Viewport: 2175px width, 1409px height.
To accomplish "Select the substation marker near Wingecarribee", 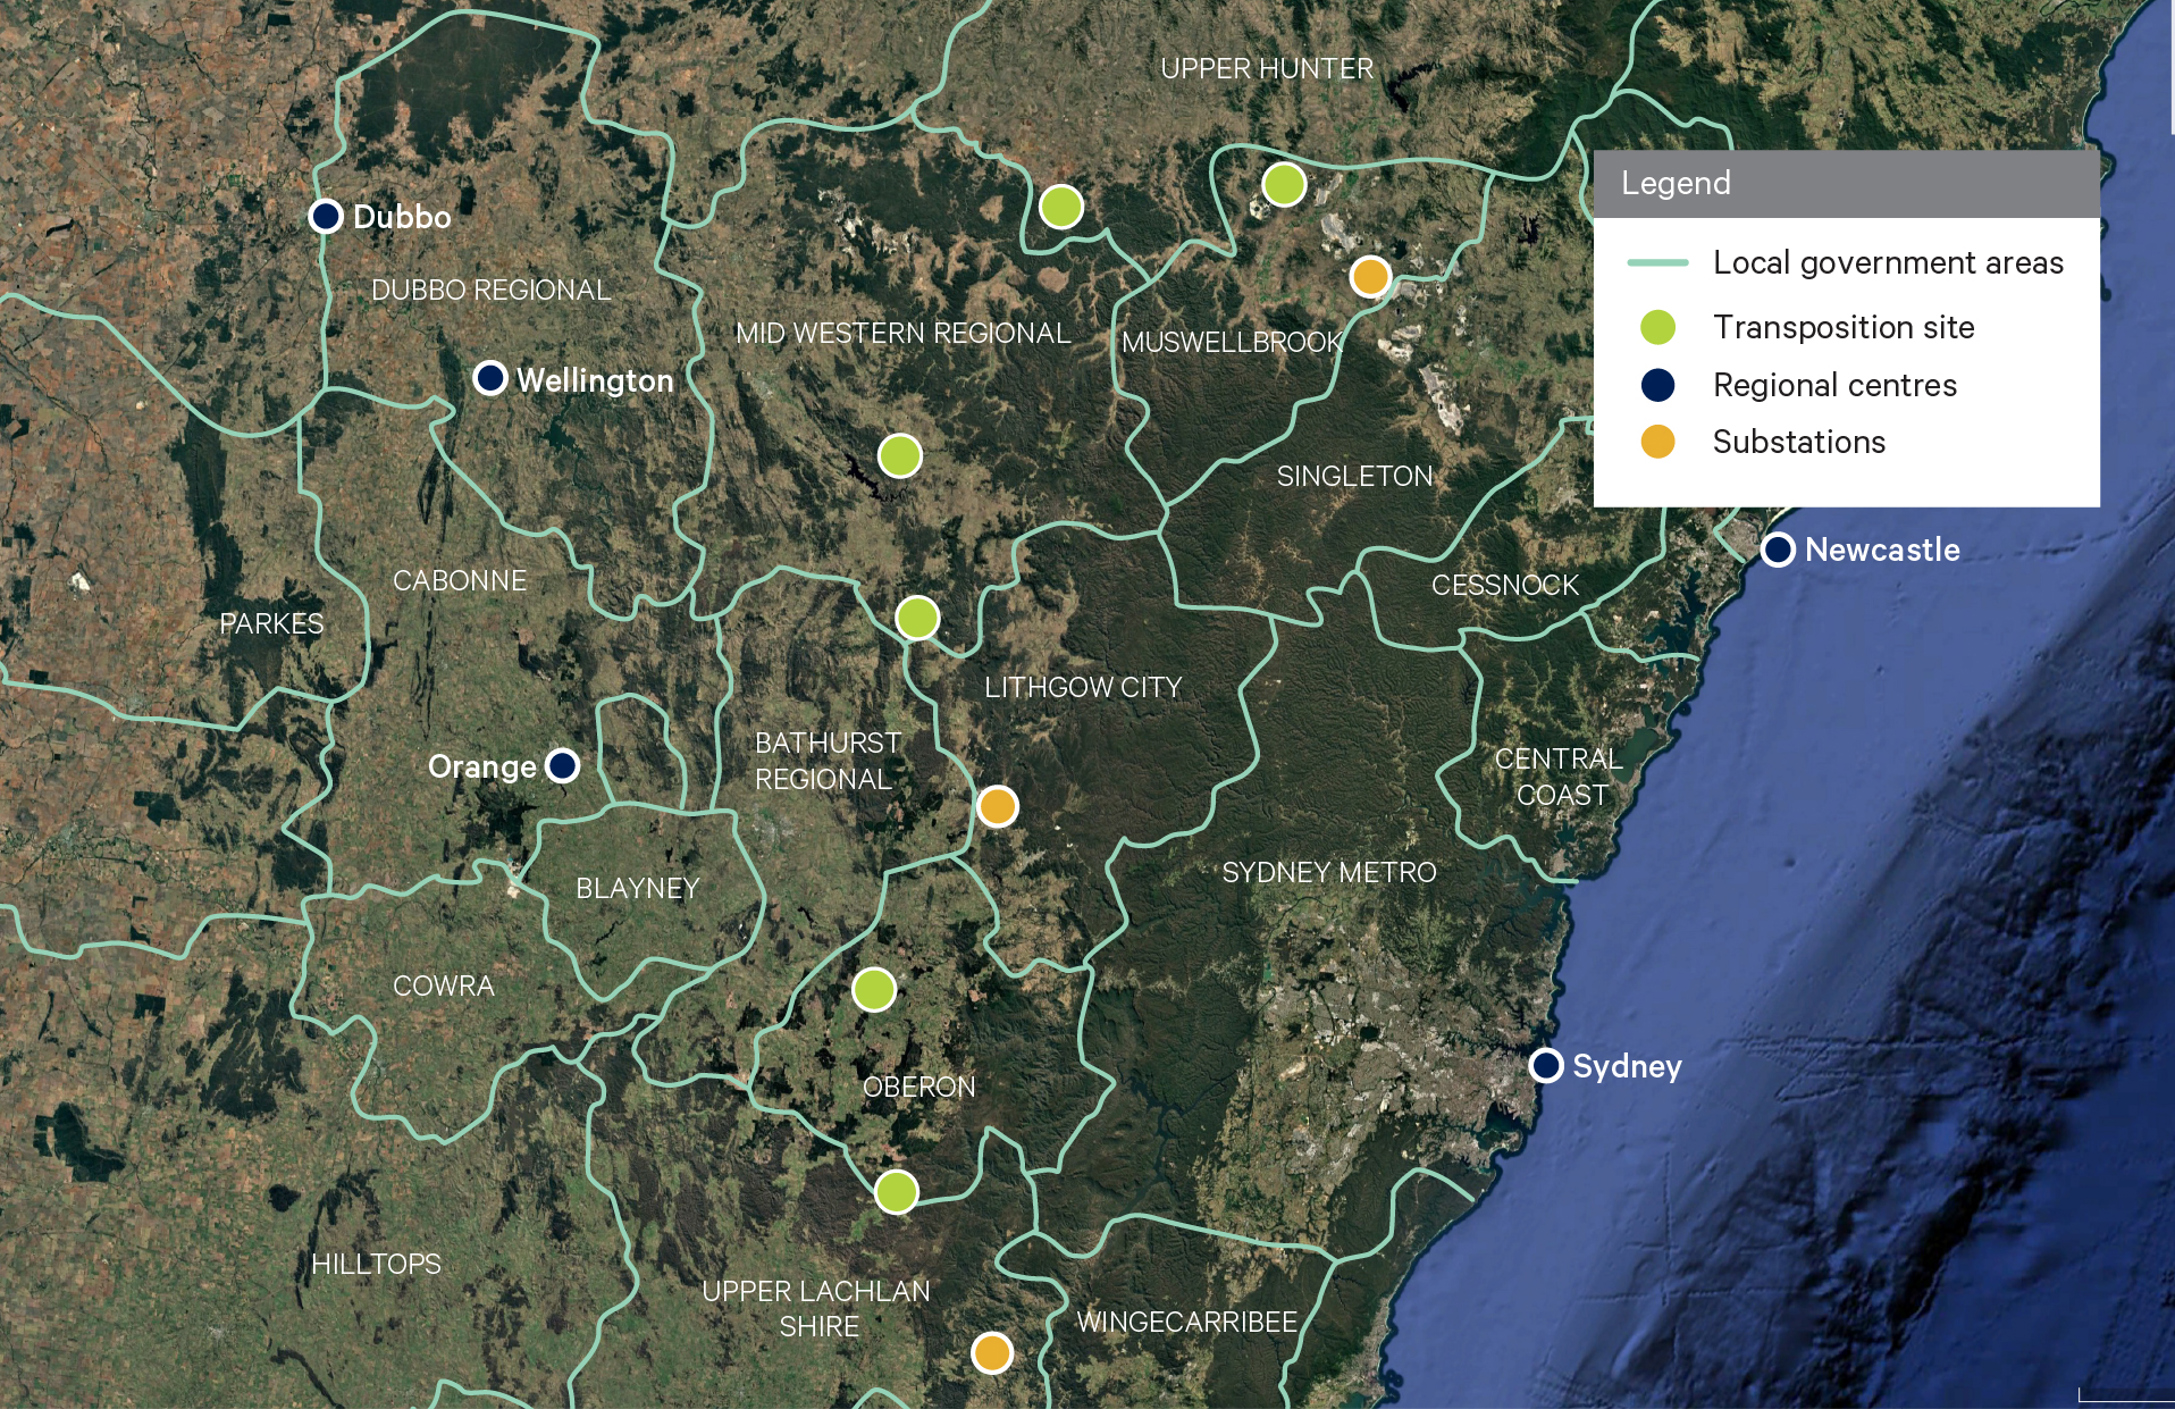I will pyautogui.click(x=992, y=1353).
